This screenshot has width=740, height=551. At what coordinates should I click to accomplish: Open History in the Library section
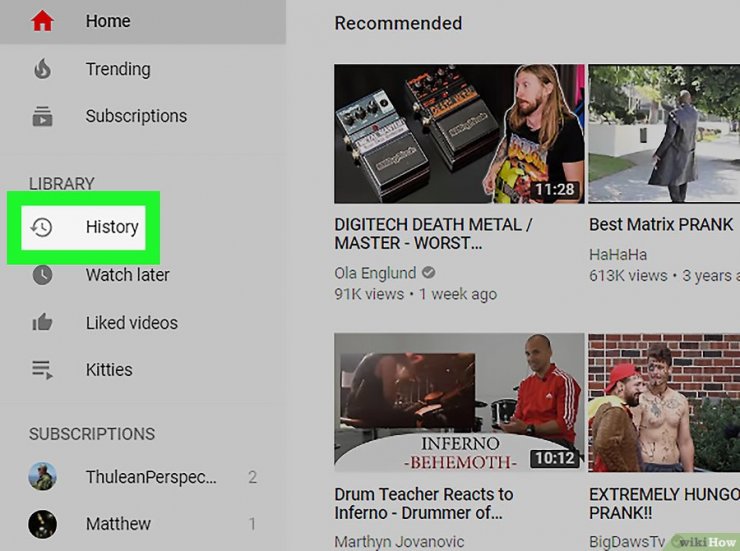84,227
